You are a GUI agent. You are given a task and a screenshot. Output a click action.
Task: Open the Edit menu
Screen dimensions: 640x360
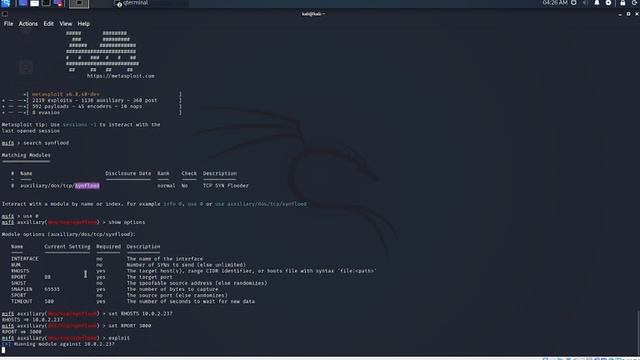pos(49,24)
